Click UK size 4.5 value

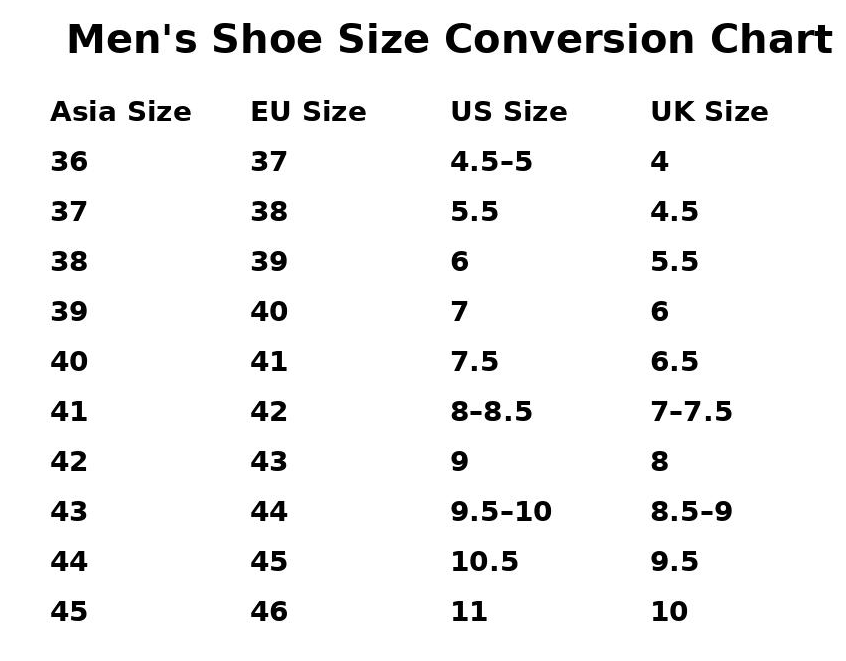point(674,212)
